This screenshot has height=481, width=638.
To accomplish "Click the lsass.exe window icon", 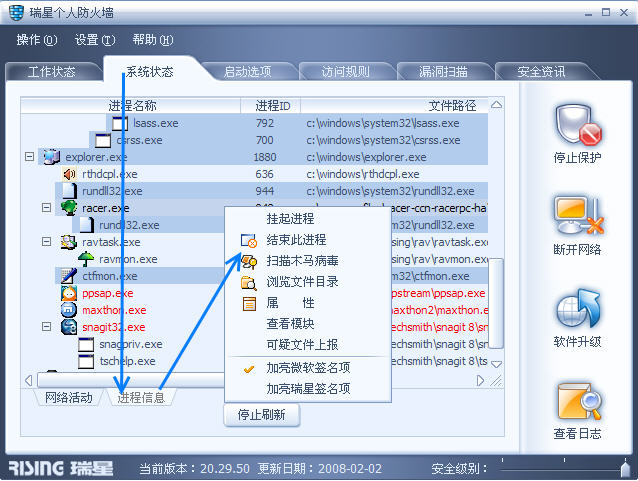I will click(x=120, y=123).
